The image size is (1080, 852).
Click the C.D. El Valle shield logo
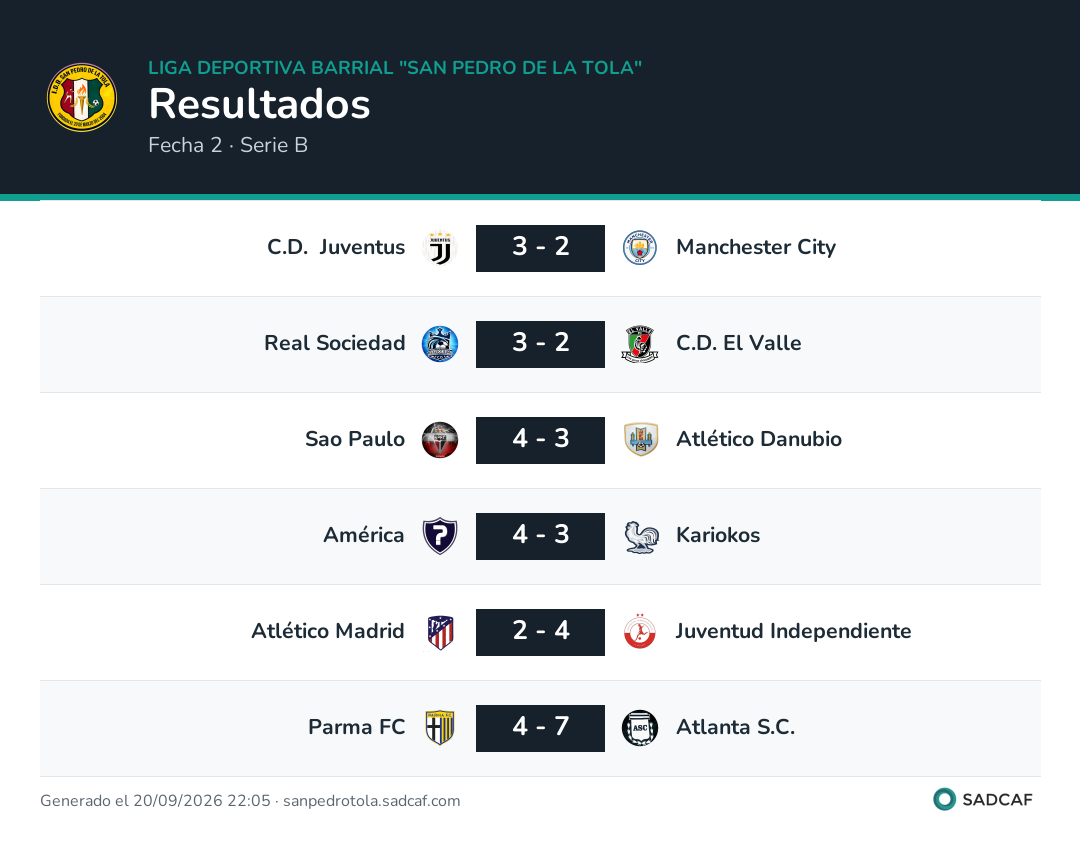tap(640, 344)
